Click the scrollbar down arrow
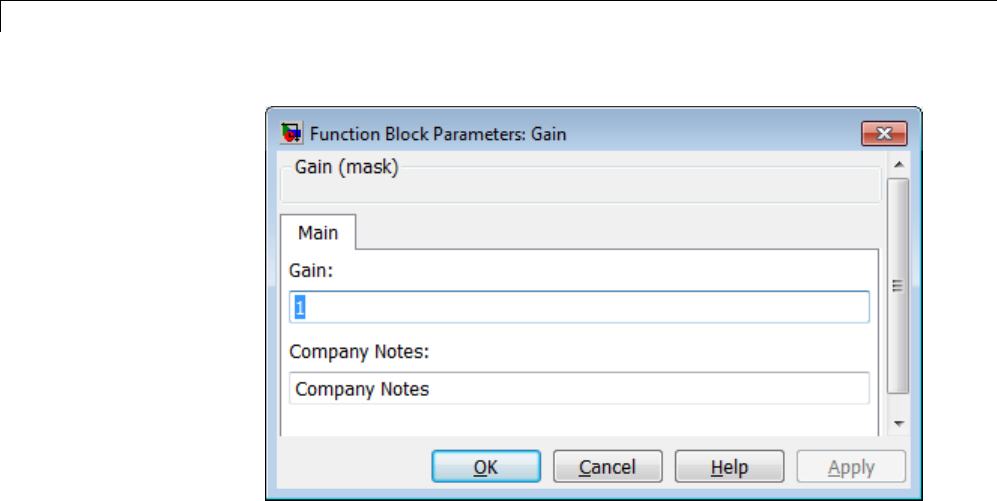The width and height of the screenshot is (997, 501). pos(898,424)
